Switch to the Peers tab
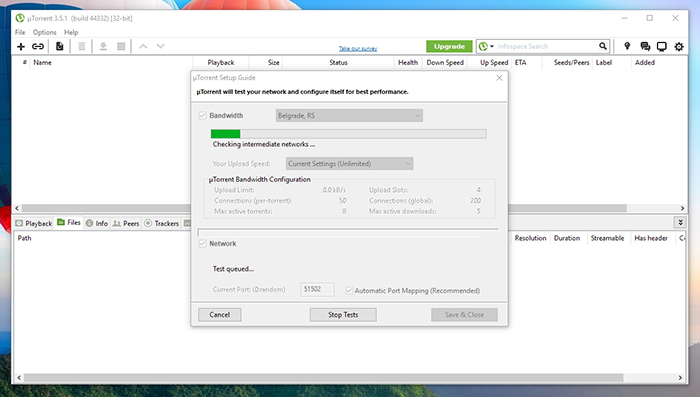The width and height of the screenshot is (700, 397). pos(126,223)
